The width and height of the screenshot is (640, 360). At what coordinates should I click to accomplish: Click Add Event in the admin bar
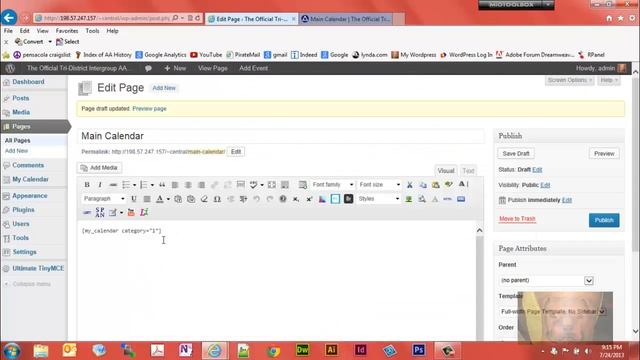[x=253, y=68]
